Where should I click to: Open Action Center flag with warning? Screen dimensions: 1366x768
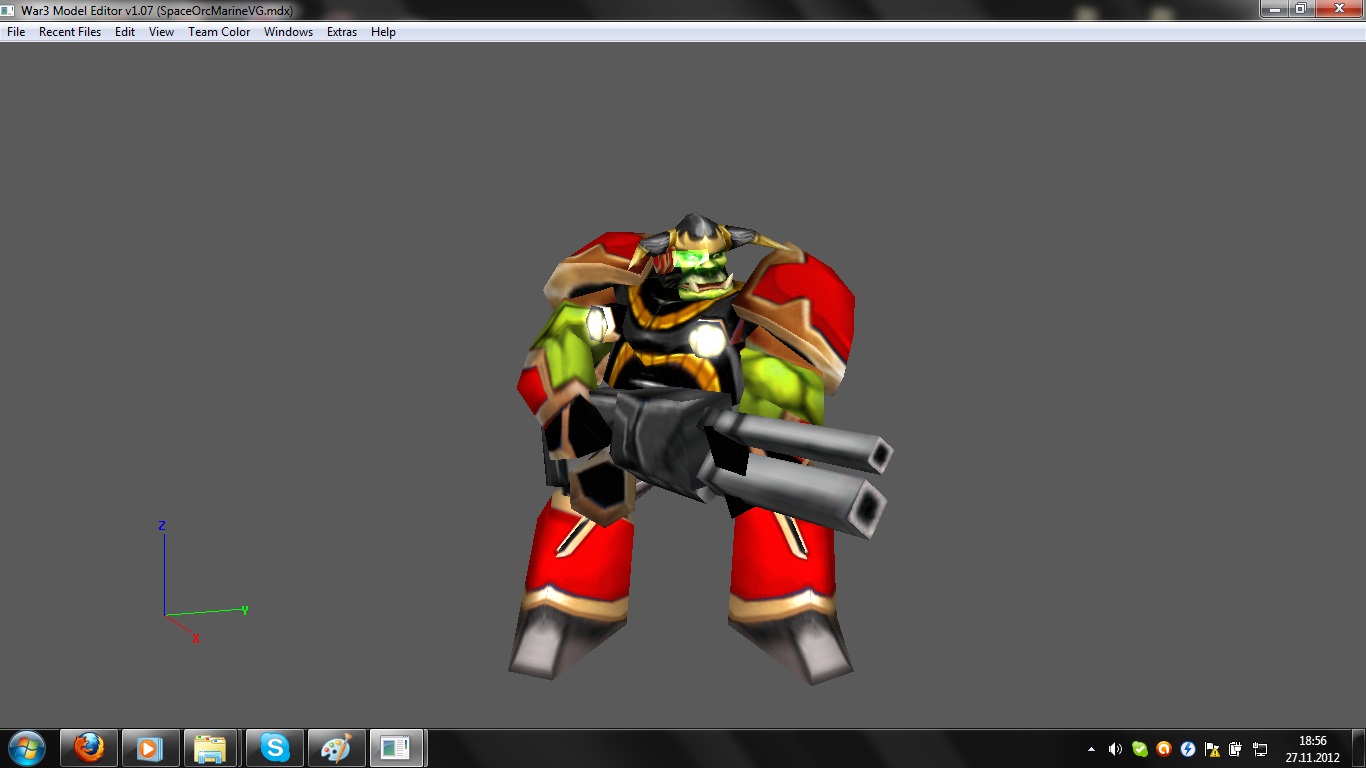pyautogui.click(x=1212, y=749)
